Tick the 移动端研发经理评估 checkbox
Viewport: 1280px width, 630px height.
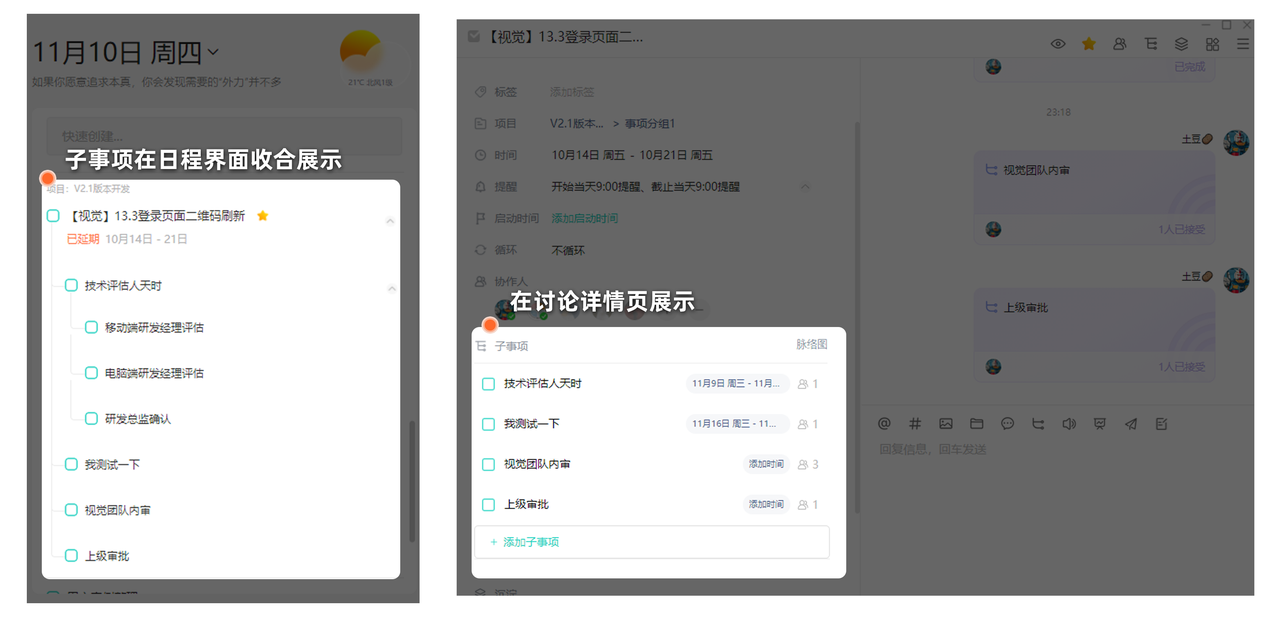92,328
